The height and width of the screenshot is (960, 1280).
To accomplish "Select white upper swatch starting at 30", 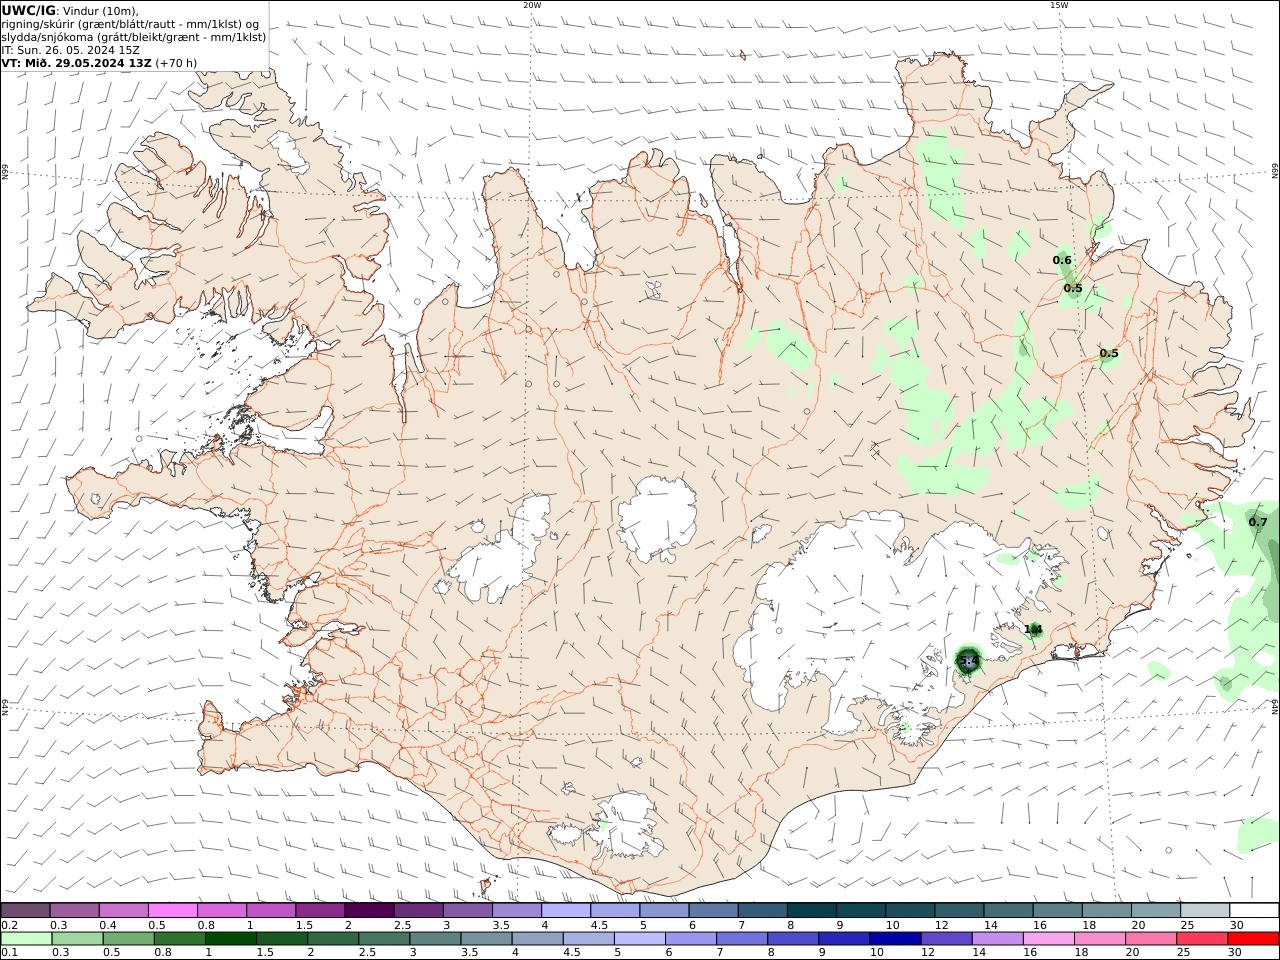I will coord(1253,911).
